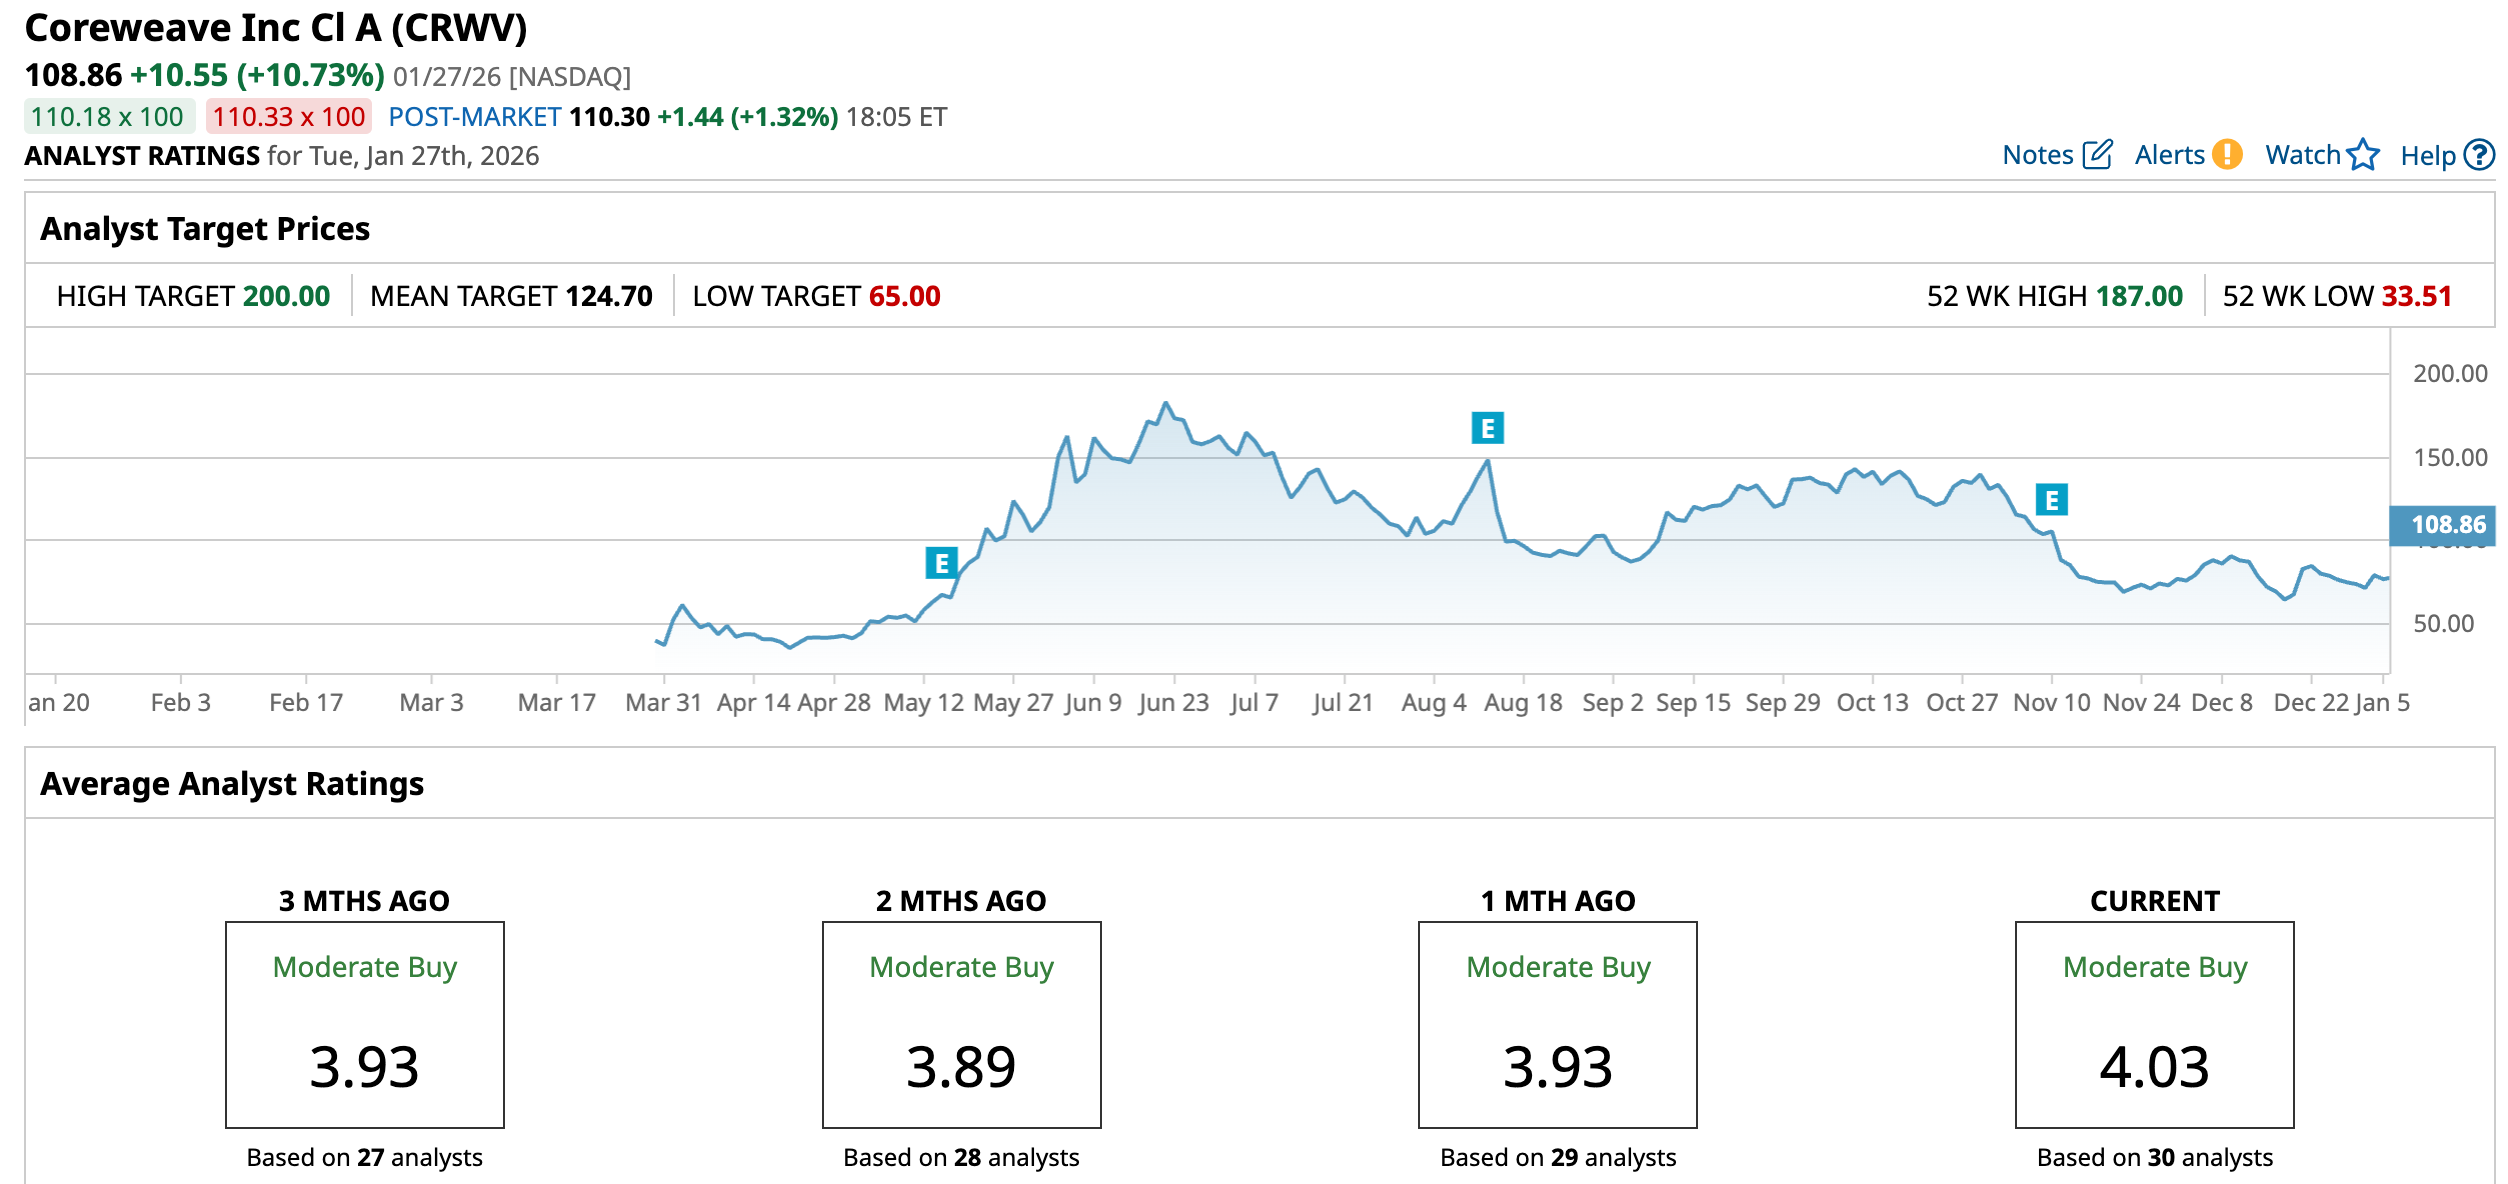Click the Watch link text
The height and width of the screenshot is (1184, 2508).
tap(2302, 155)
